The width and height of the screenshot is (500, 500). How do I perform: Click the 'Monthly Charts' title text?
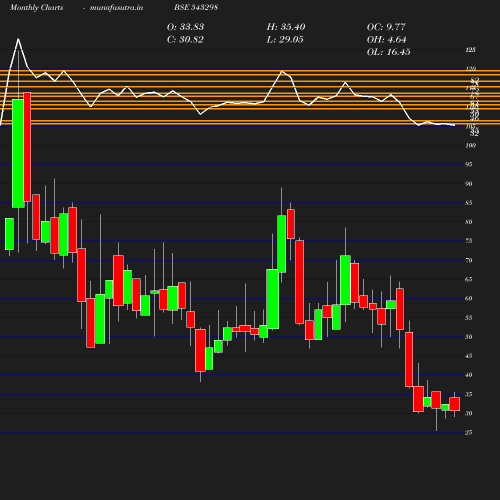pos(37,8)
